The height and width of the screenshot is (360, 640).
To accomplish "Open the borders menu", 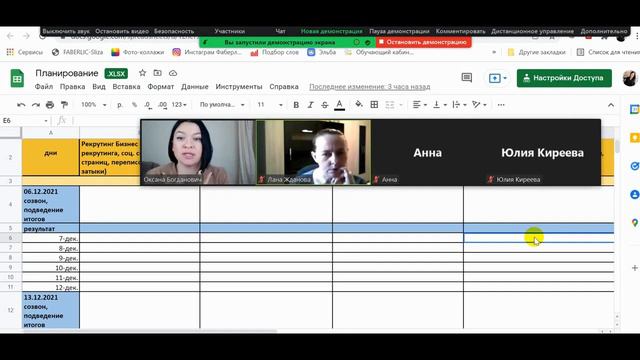I will 374,105.
